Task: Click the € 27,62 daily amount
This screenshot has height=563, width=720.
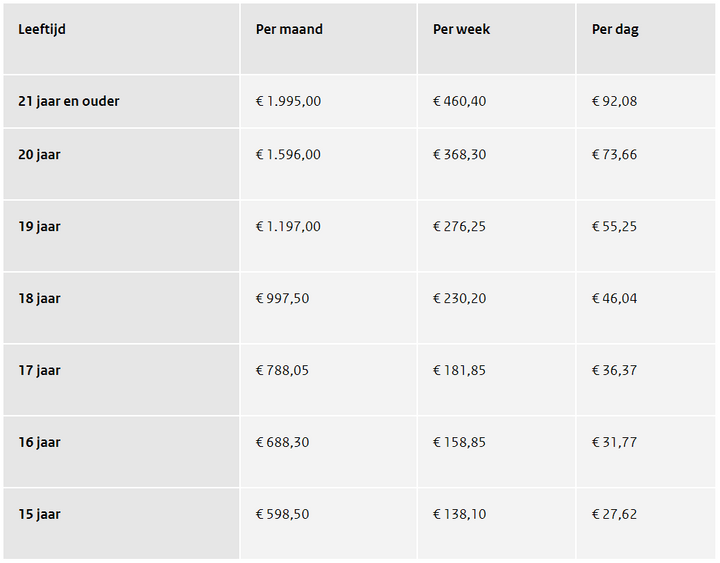Action: pos(614,514)
